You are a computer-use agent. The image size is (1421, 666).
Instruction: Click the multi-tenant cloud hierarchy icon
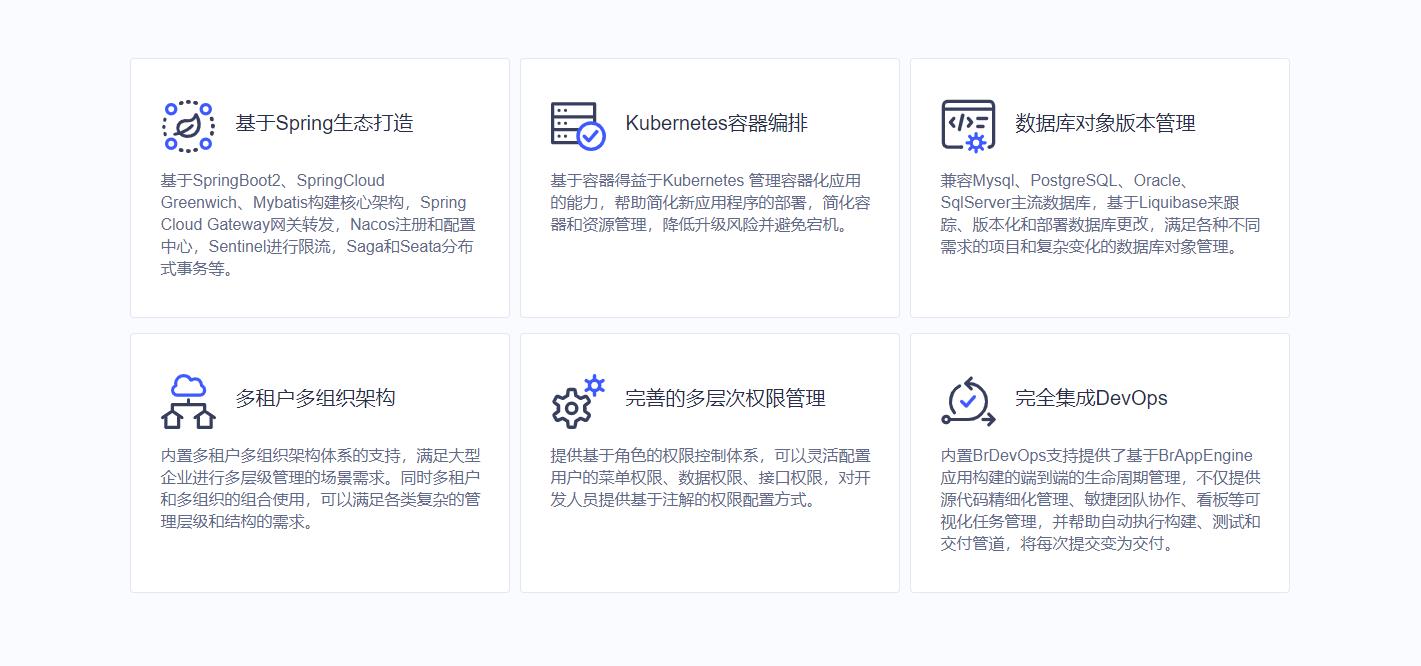click(x=188, y=401)
